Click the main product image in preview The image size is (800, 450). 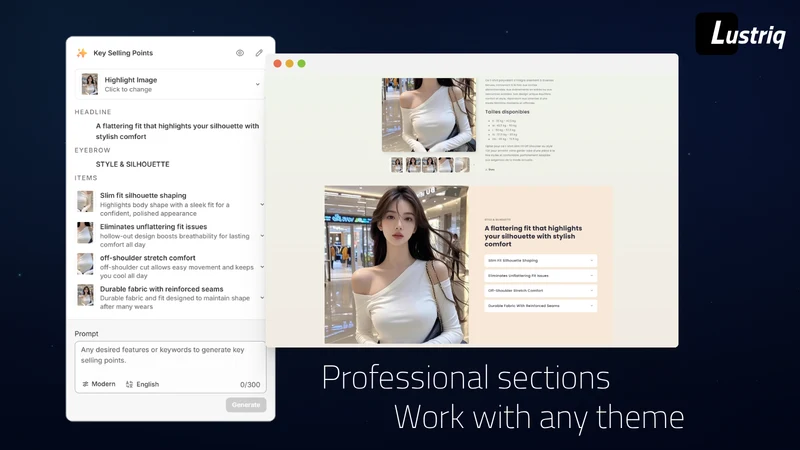coord(429,115)
